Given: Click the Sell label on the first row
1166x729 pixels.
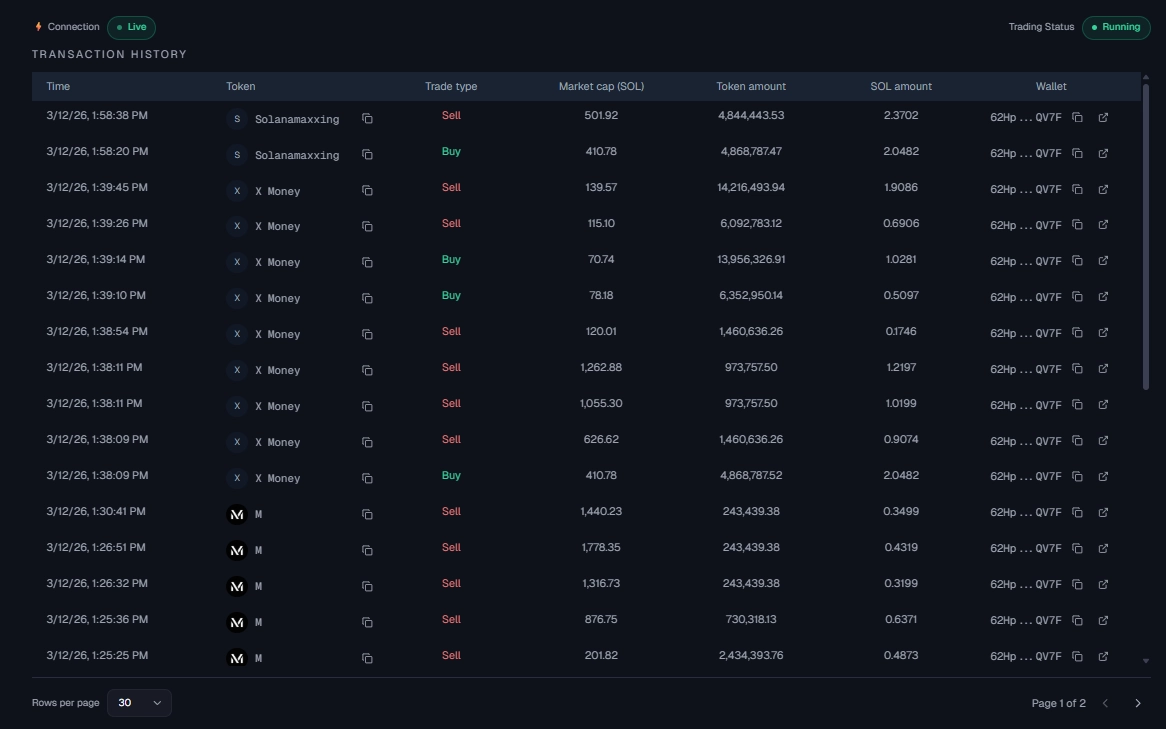Looking at the screenshot, I should point(452,115).
